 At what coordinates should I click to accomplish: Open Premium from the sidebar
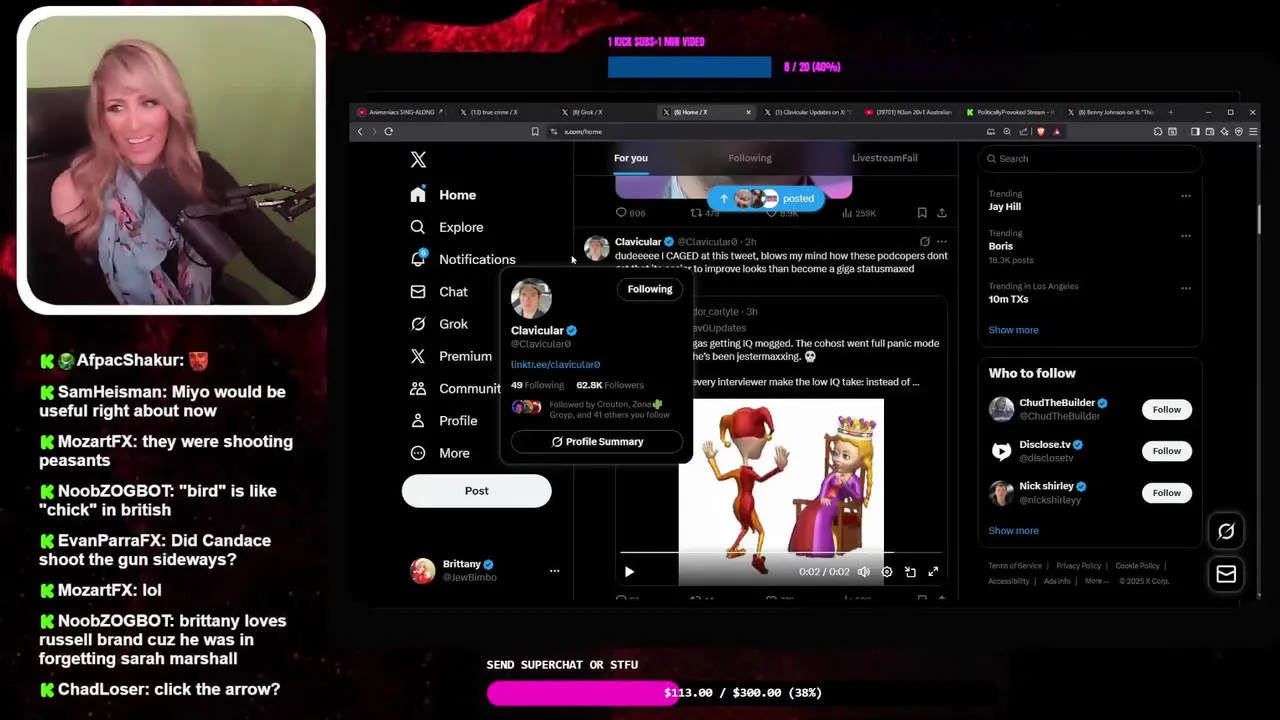point(451,356)
